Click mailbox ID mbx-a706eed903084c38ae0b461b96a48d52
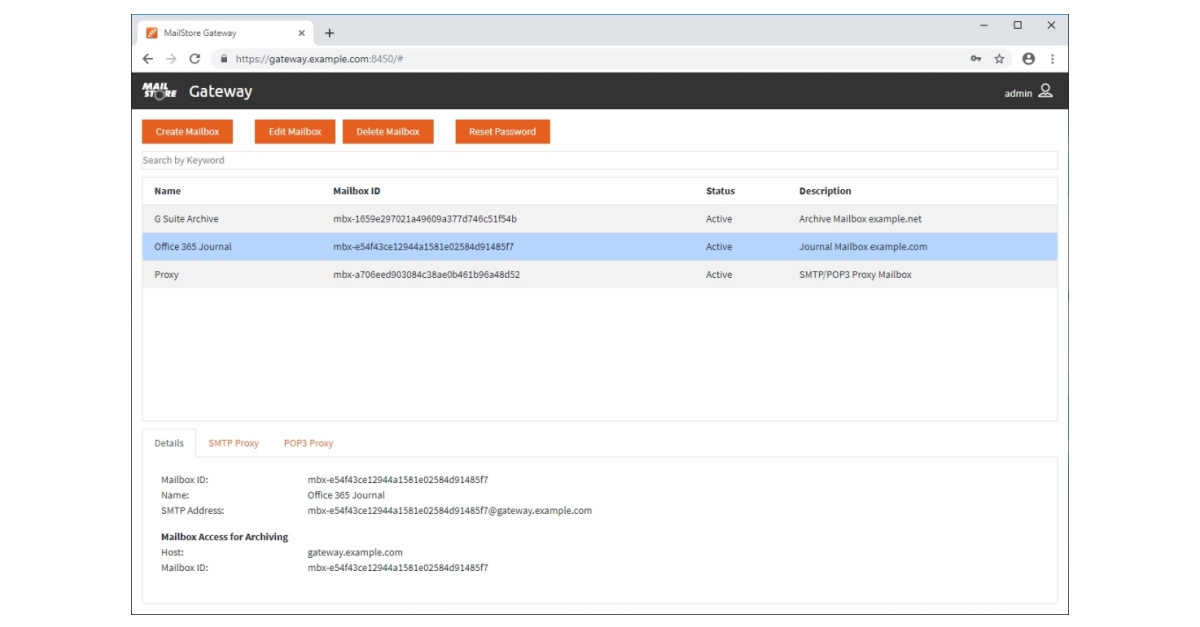 (x=426, y=275)
